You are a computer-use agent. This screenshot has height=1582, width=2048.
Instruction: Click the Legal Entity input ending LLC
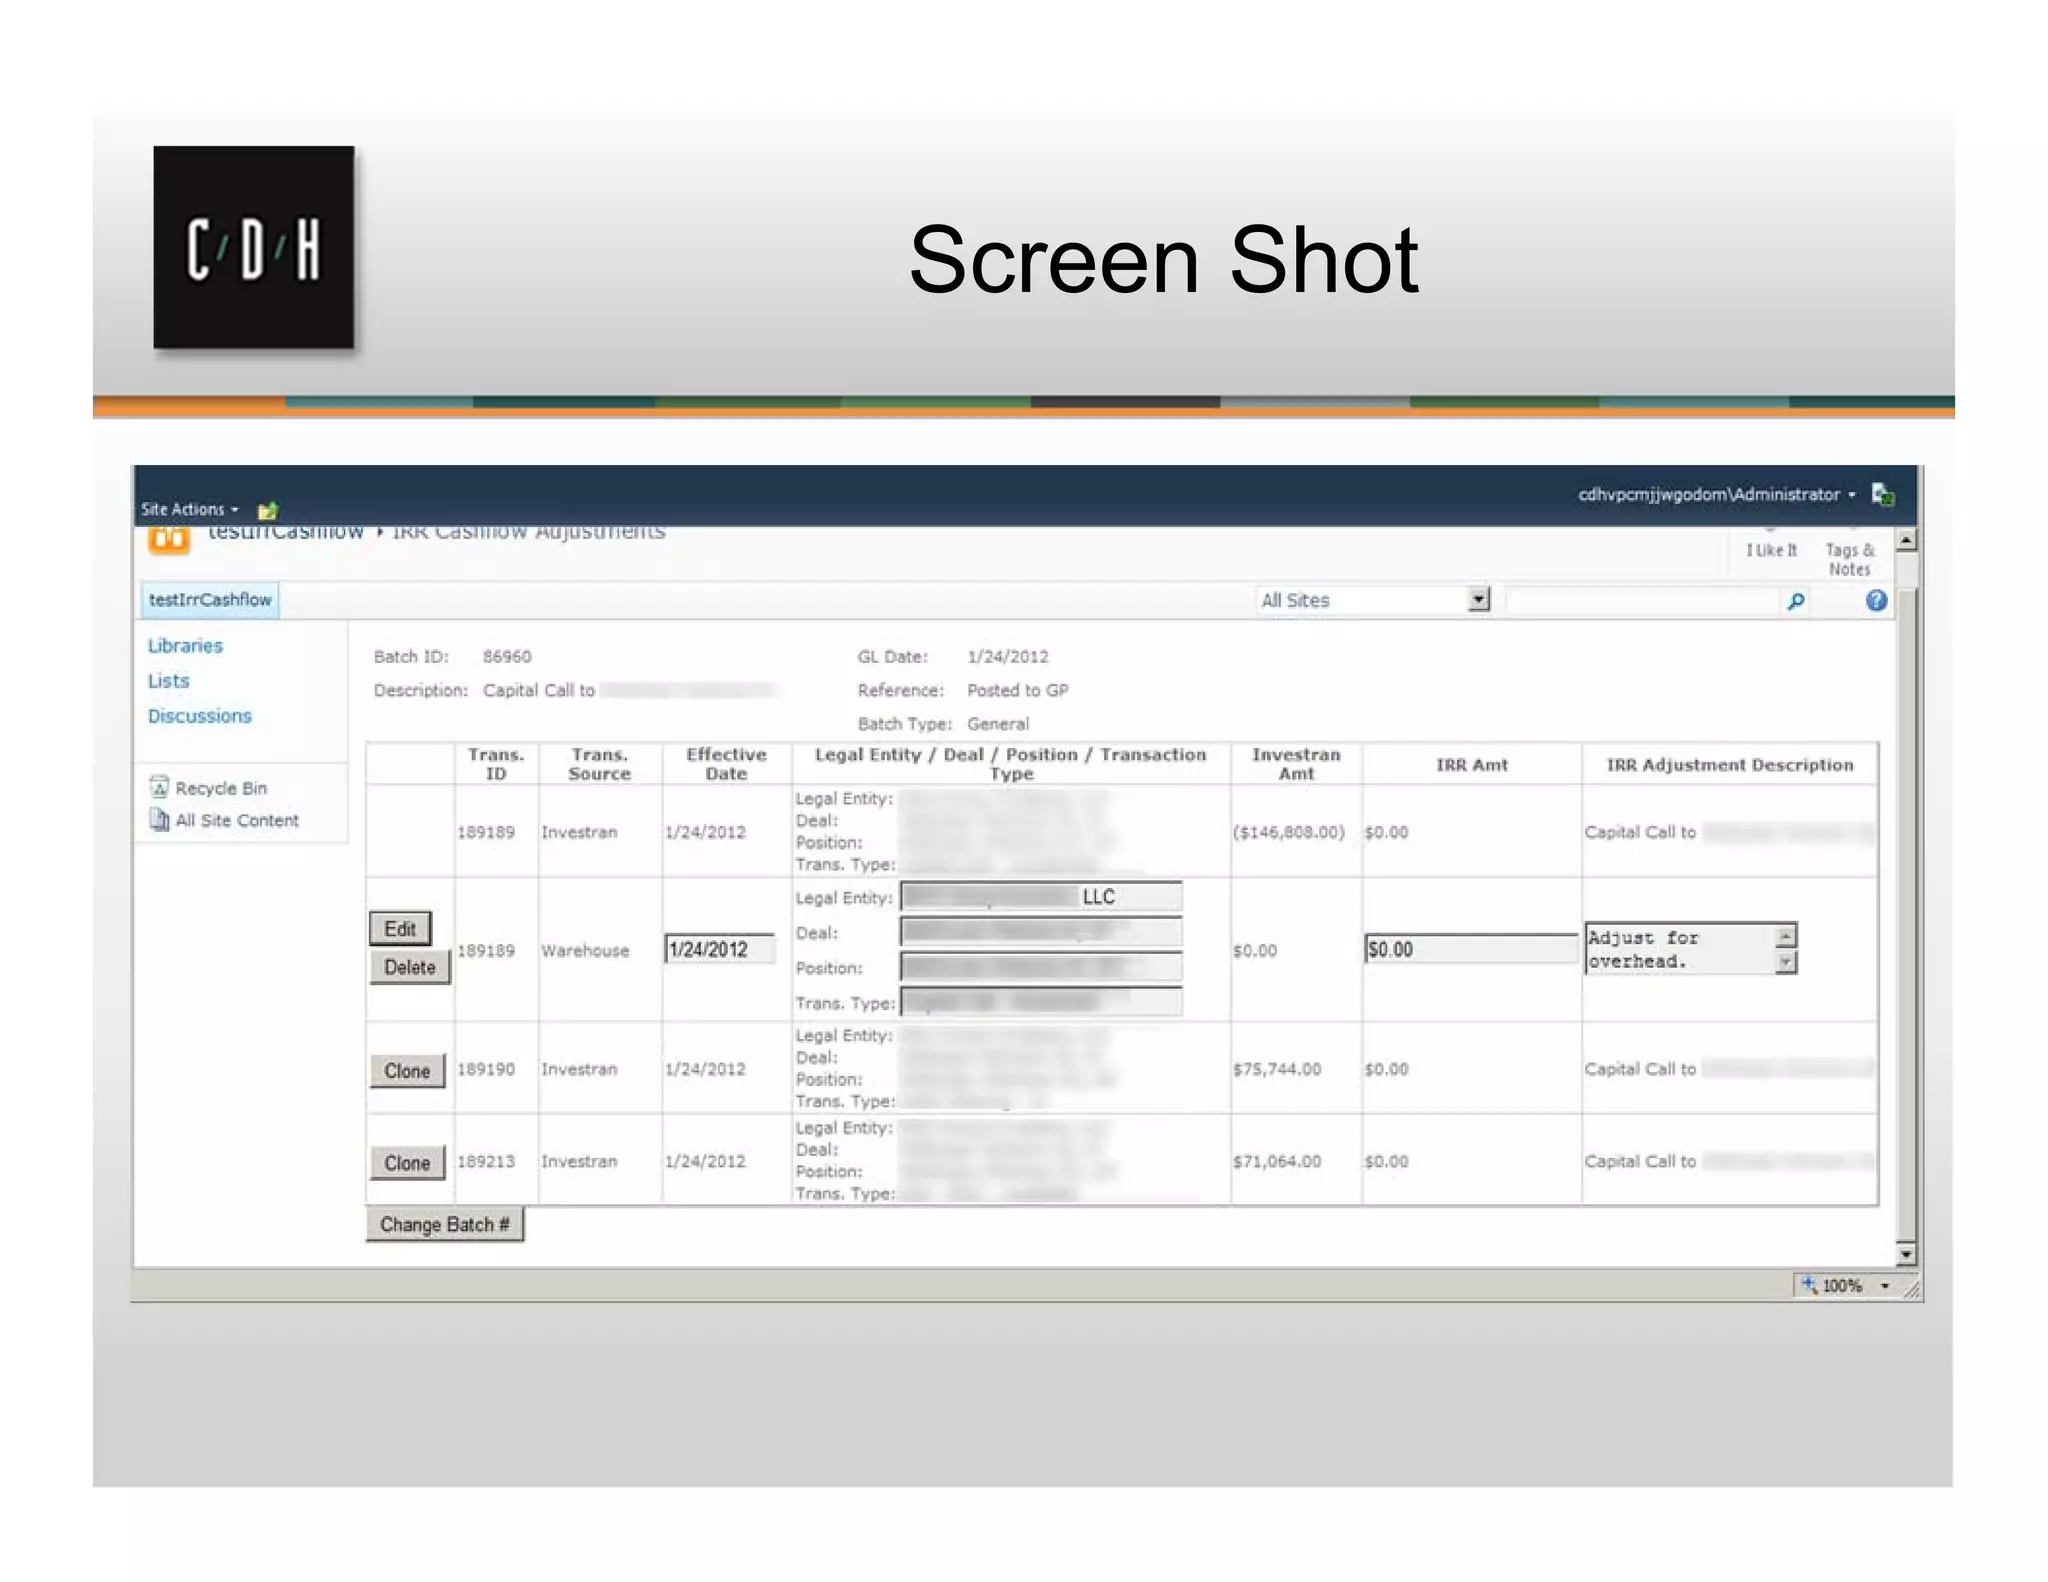tap(1041, 896)
